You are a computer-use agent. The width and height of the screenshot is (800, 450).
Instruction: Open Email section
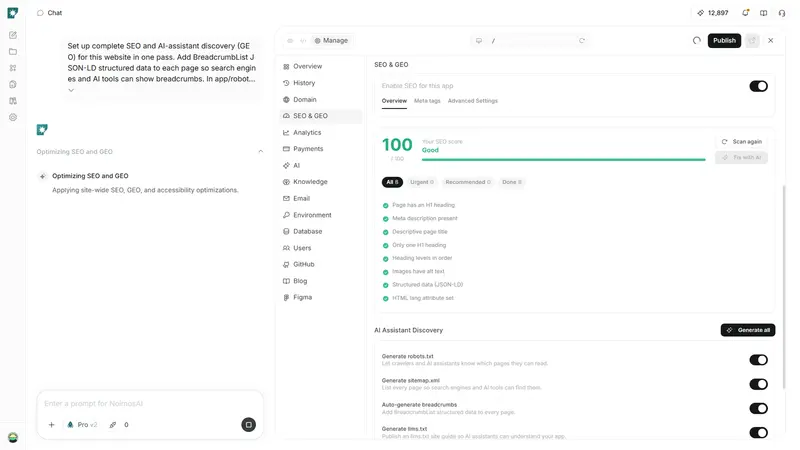320,198
